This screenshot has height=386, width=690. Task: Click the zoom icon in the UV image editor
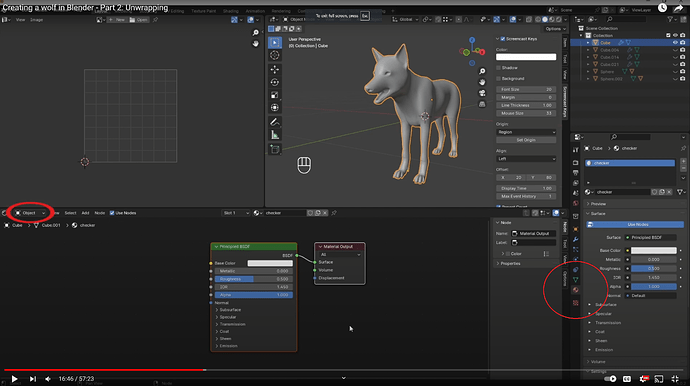pyautogui.click(x=256, y=33)
